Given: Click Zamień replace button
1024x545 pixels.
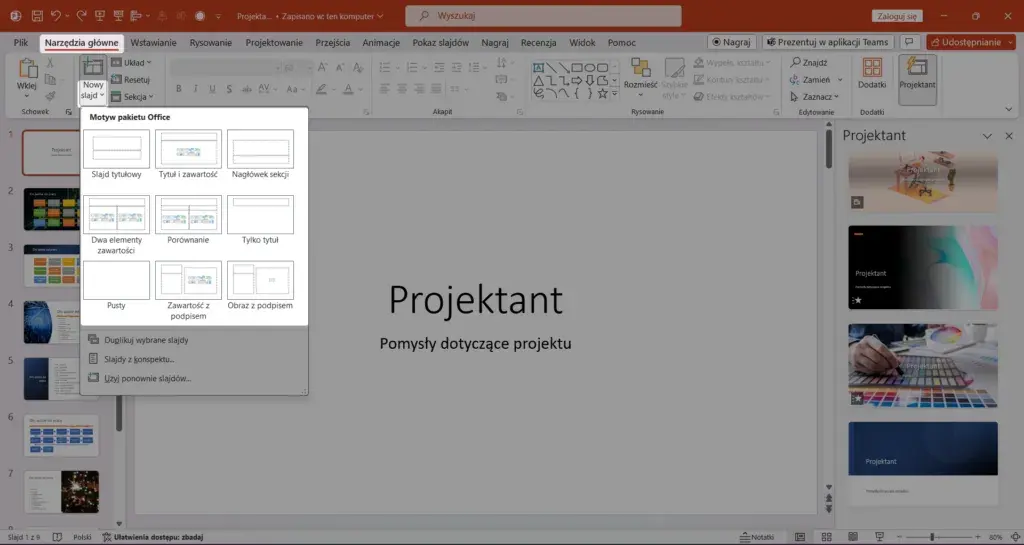Looking at the screenshot, I should pos(810,80).
